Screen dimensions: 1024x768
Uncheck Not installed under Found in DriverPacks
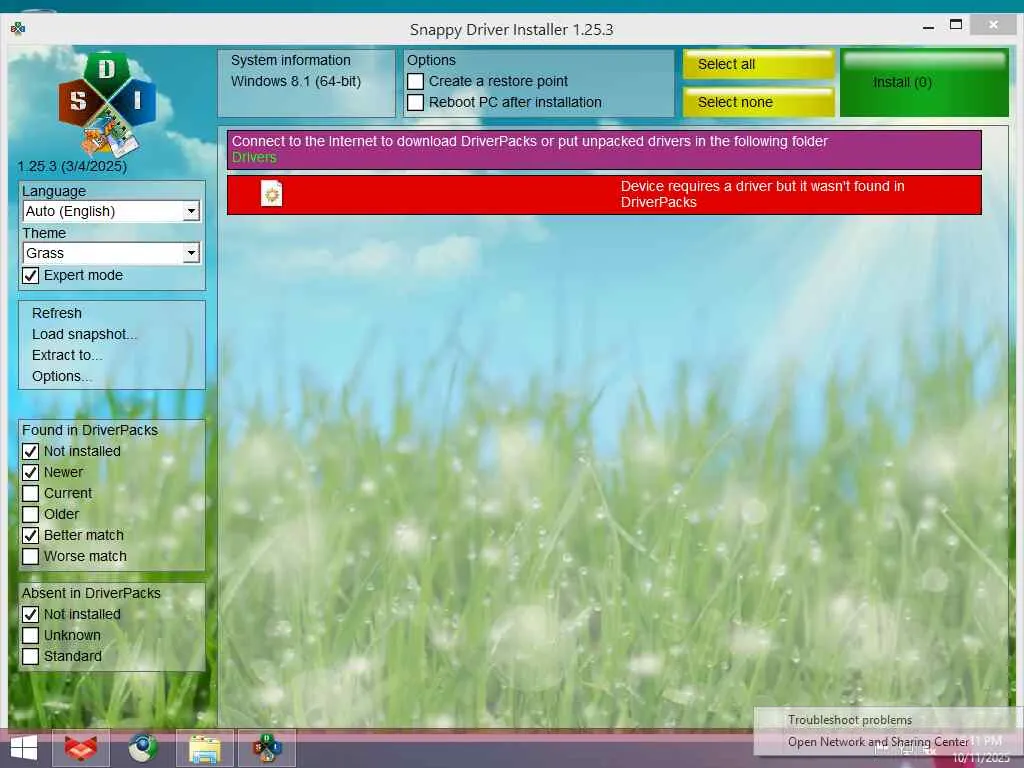click(30, 451)
